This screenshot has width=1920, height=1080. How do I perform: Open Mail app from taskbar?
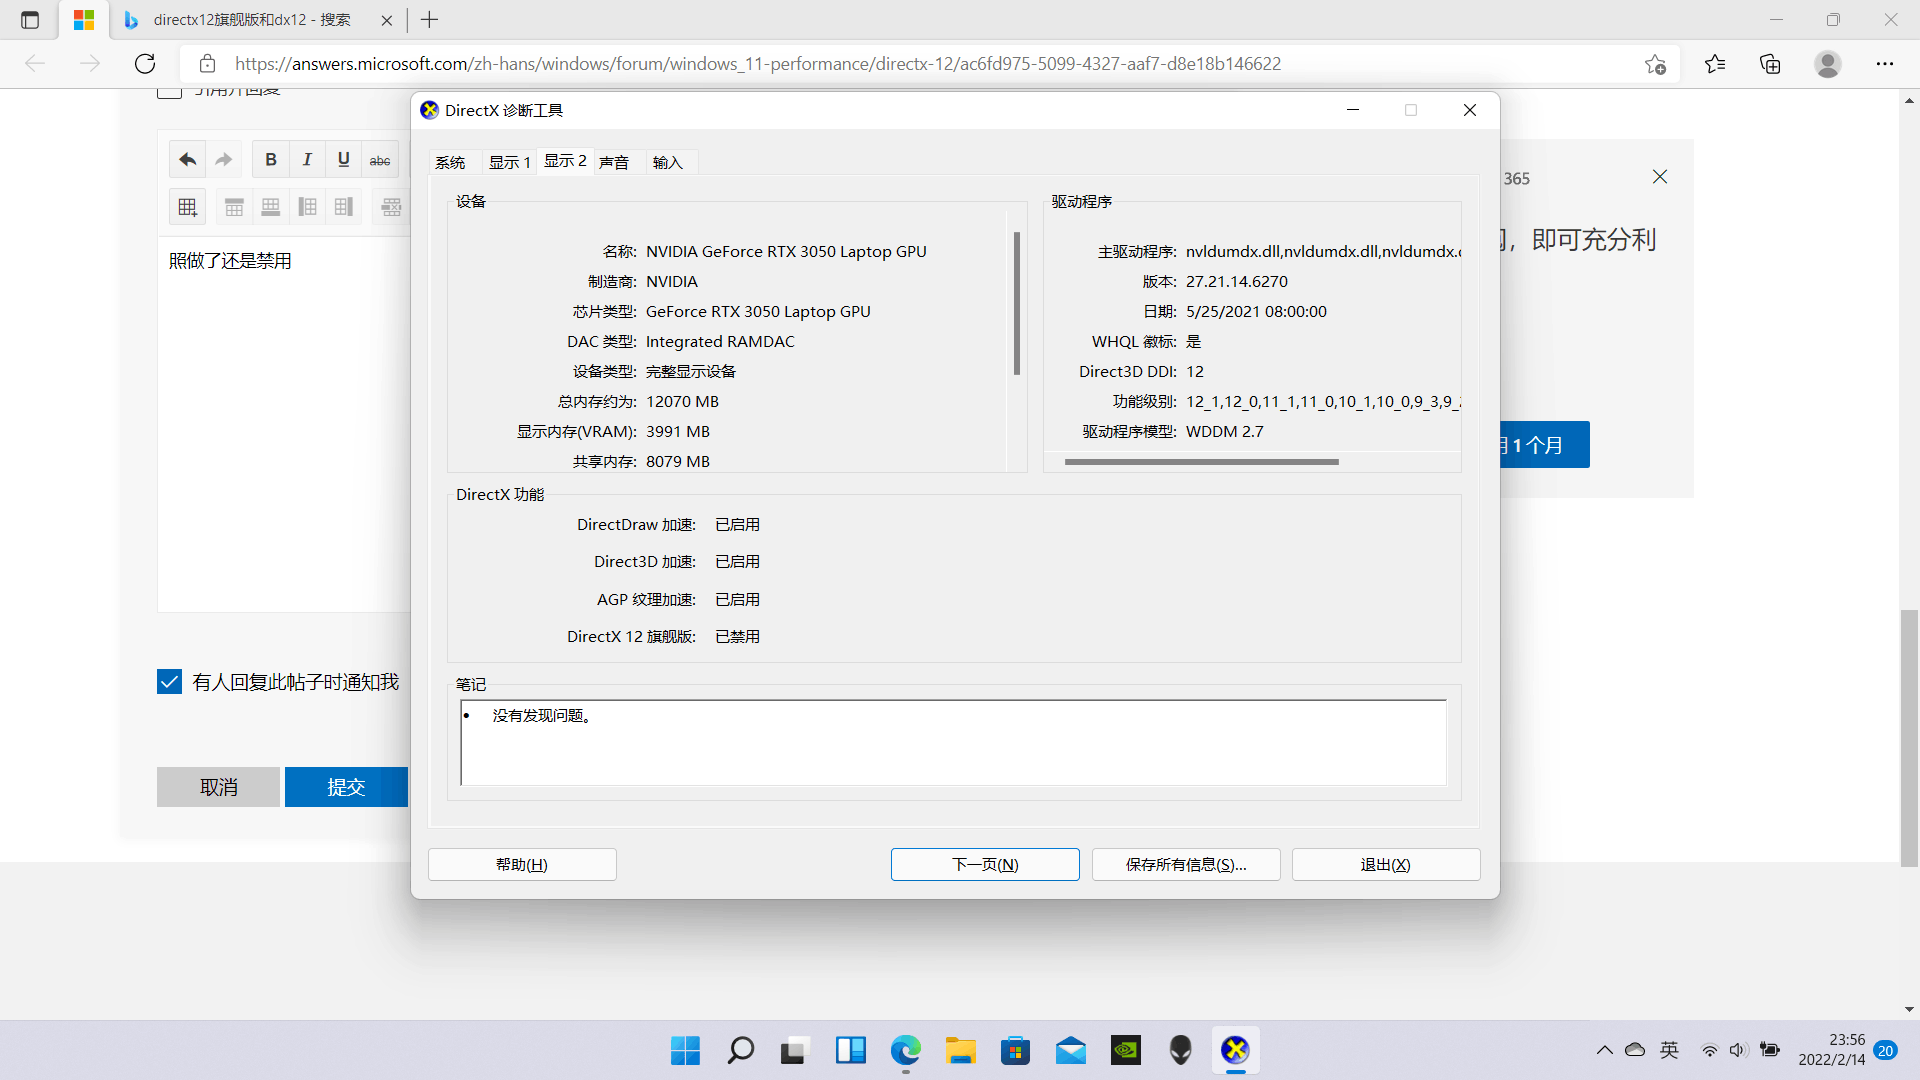[1070, 1050]
